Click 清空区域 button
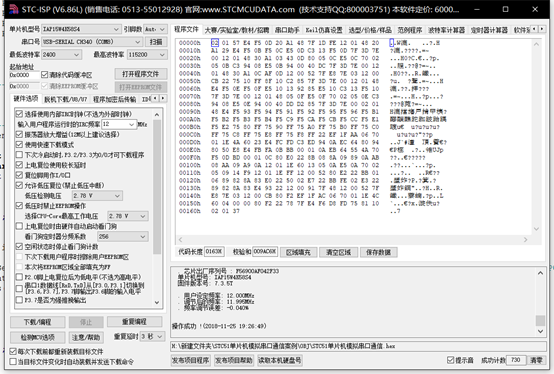The height and width of the screenshot is (374, 554). coord(338,252)
